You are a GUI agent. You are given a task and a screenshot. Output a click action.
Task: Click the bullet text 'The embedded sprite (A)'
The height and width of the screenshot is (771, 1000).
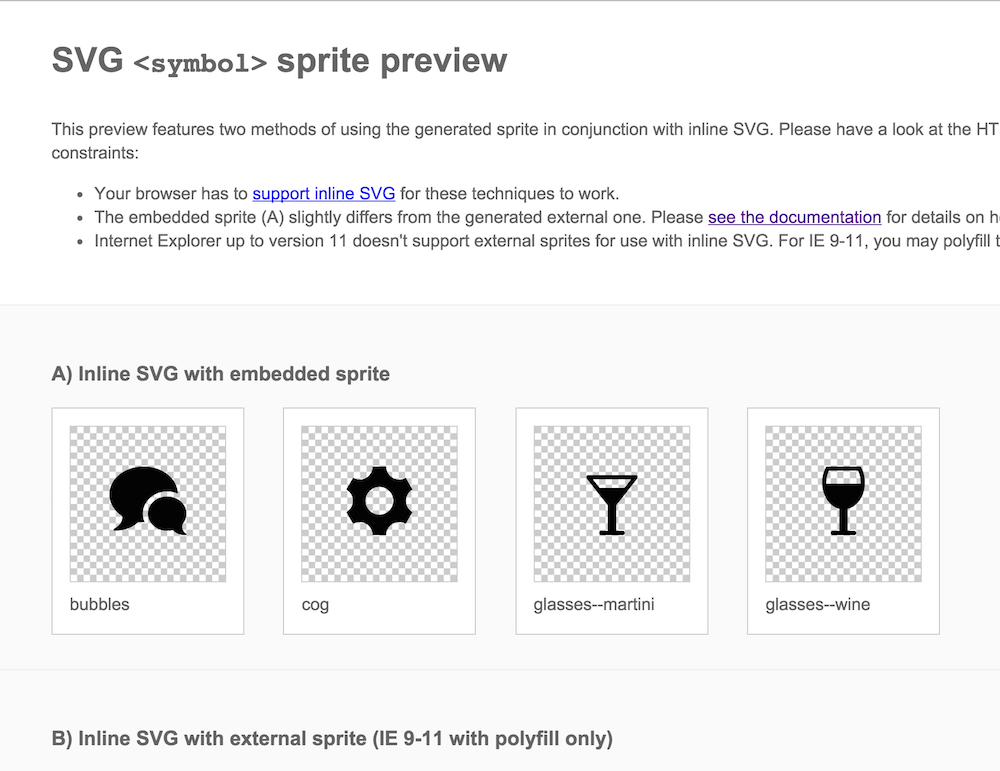tap(400, 217)
